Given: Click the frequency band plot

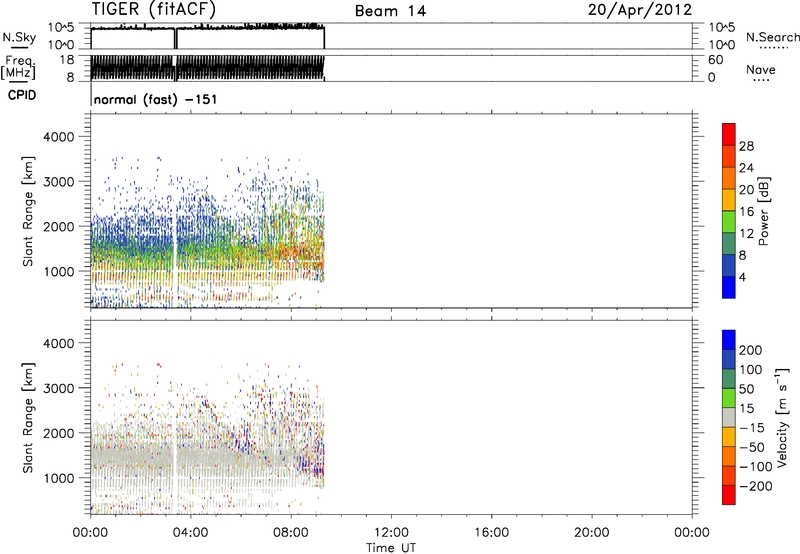Looking at the screenshot, I should click(208, 68).
